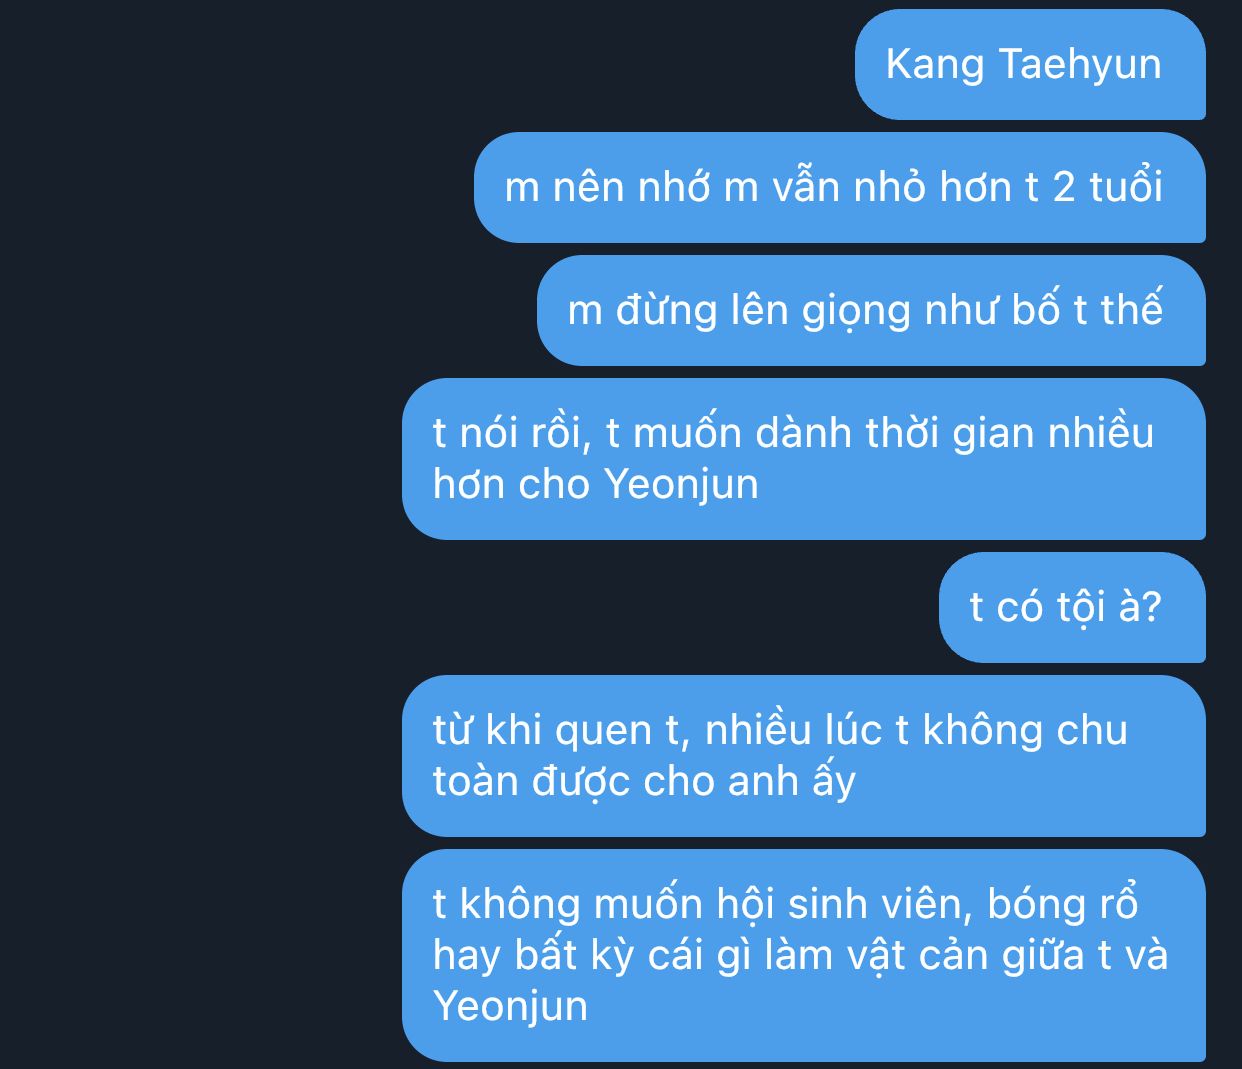1242x1069 pixels.
Task: Click the word "Kang" in the top bubble
Action: point(935,64)
